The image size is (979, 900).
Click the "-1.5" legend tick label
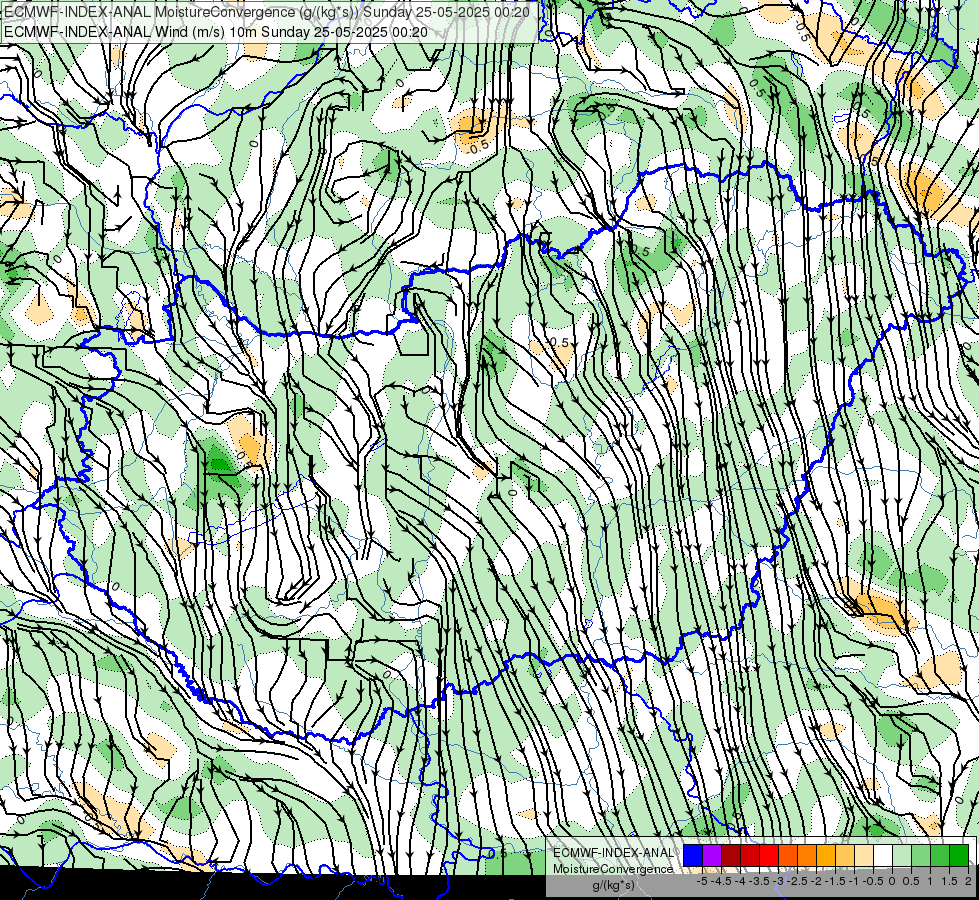[835, 881]
